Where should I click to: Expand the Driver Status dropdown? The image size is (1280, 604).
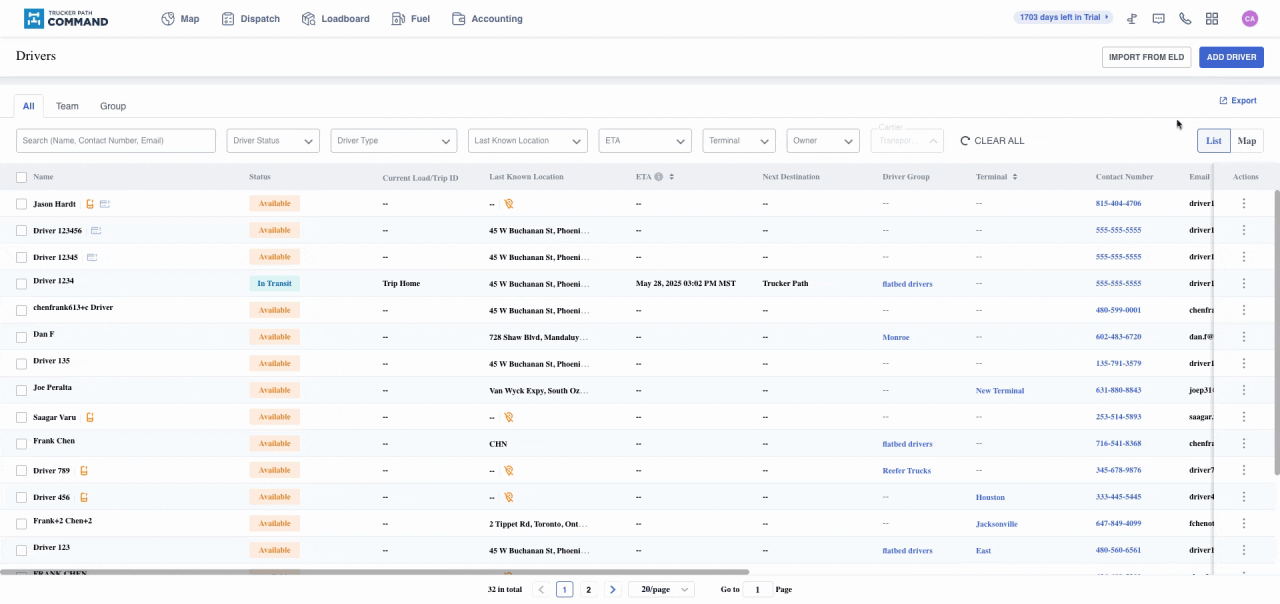point(272,141)
